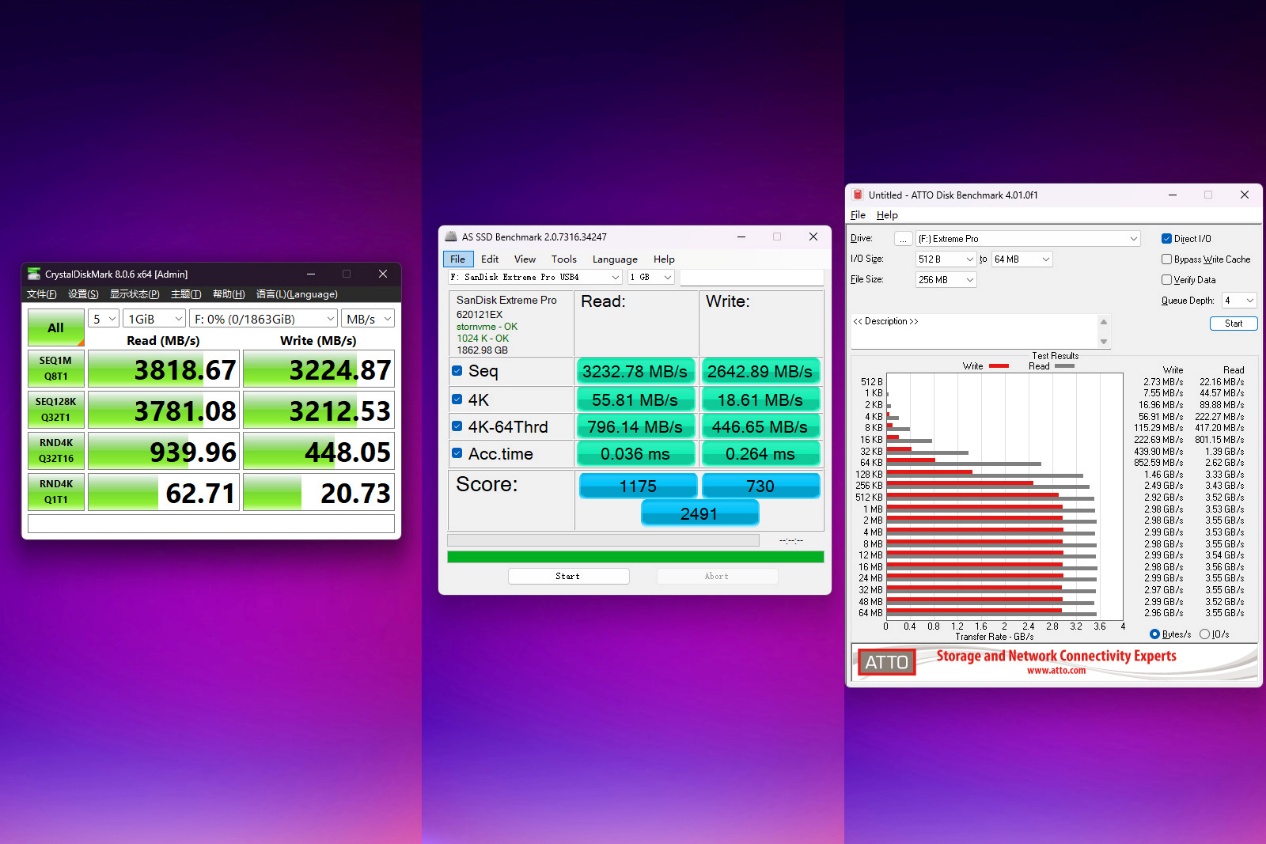Viewport: 1266px width, 844px height.
Task: Click into the ATTO Description text box
Action: click(974, 331)
